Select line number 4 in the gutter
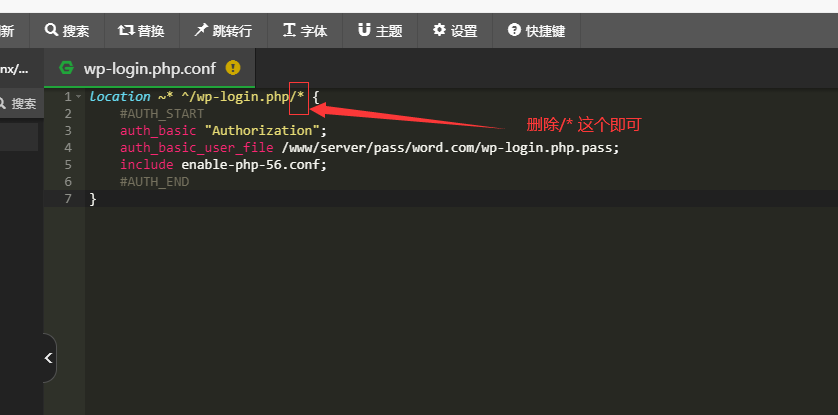This screenshot has height=415, width=838. (67, 148)
